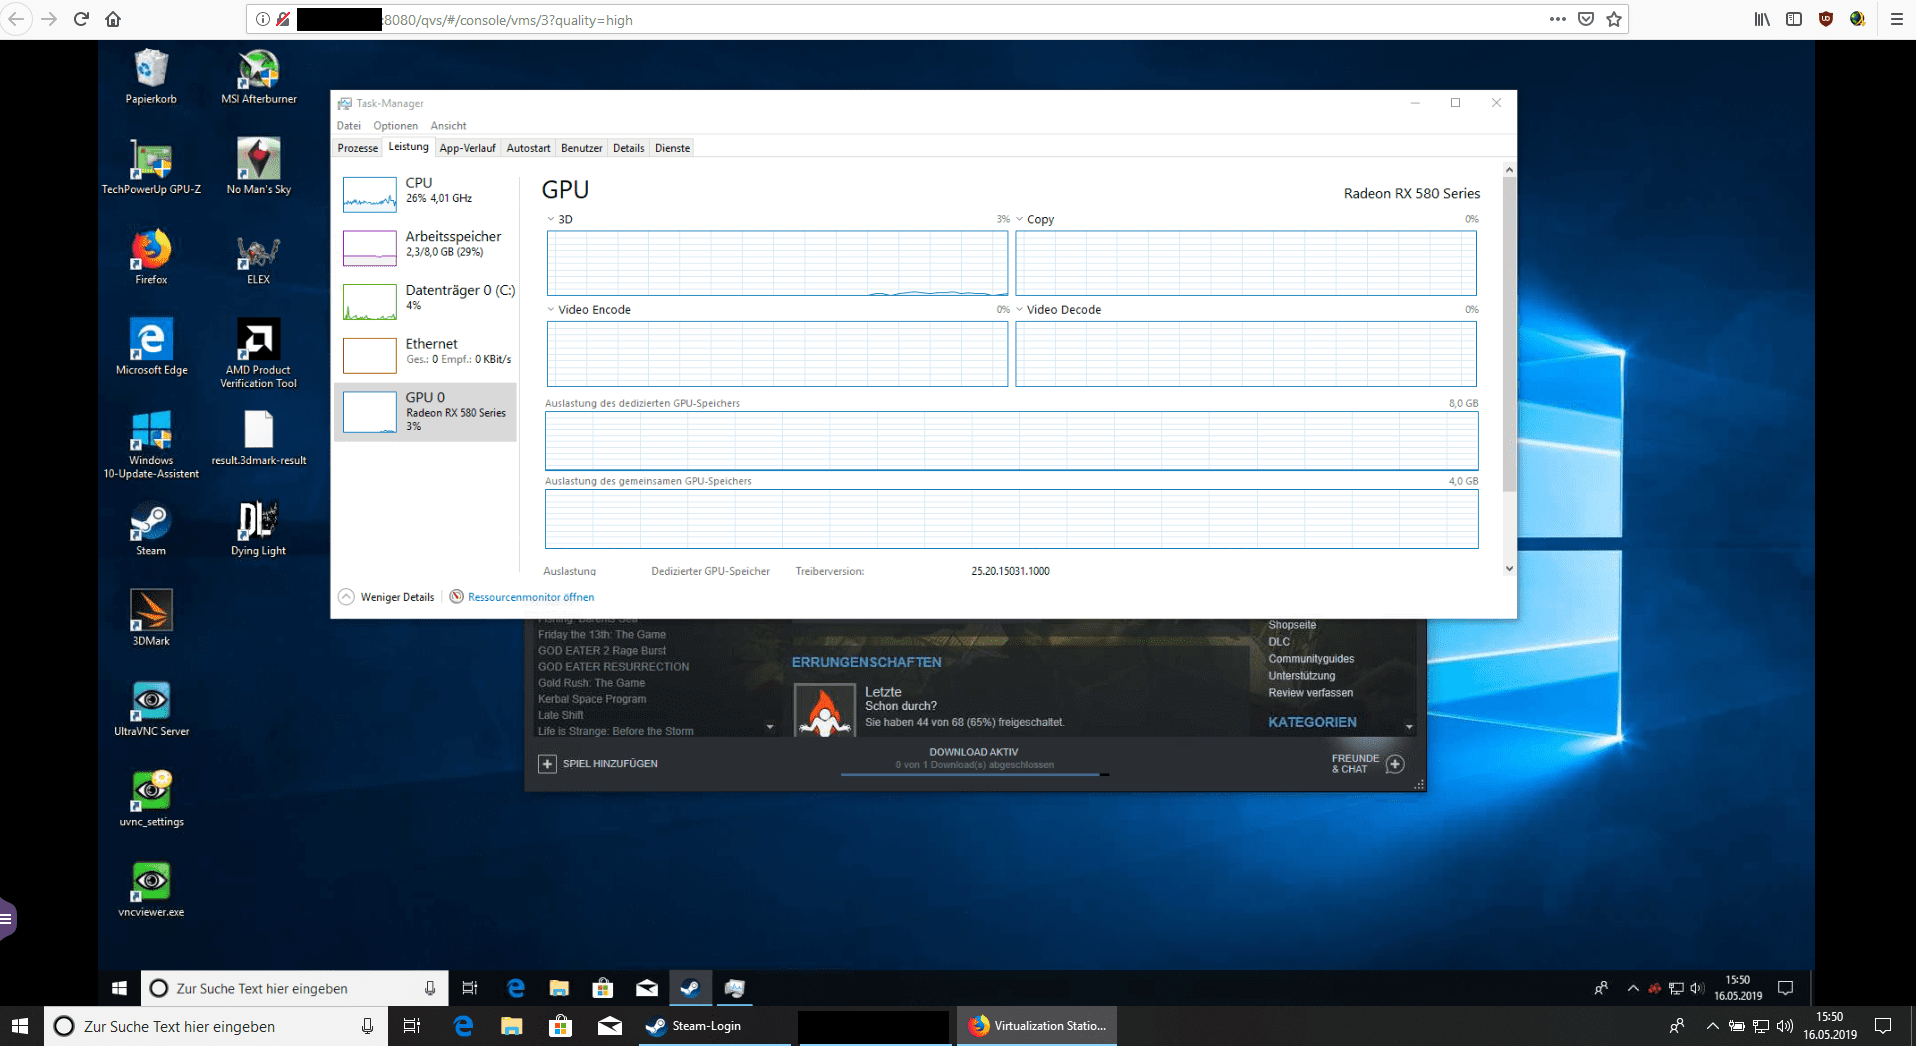Screen dimensions: 1916x1046
Task: Open Edge from remote VM taskbar
Action: (515, 988)
